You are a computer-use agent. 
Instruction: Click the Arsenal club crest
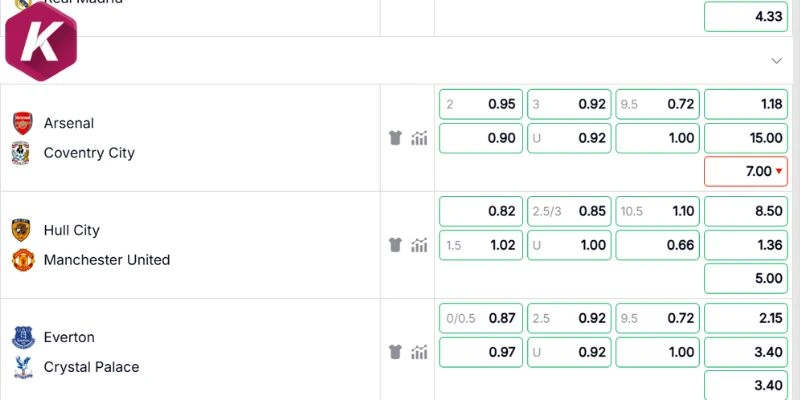point(22,123)
